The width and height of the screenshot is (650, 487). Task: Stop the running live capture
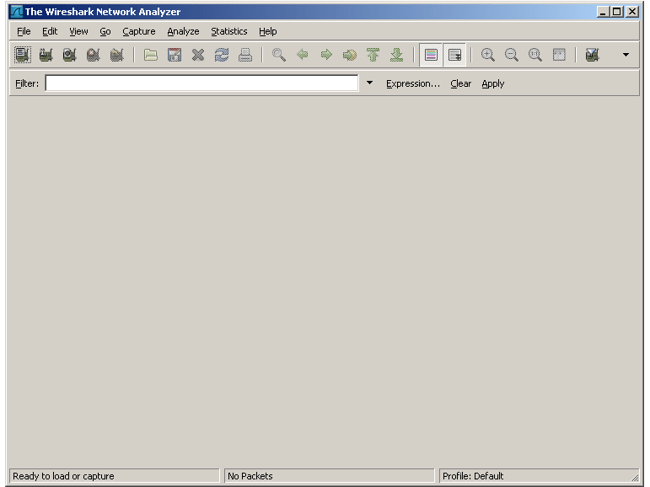click(x=93, y=55)
